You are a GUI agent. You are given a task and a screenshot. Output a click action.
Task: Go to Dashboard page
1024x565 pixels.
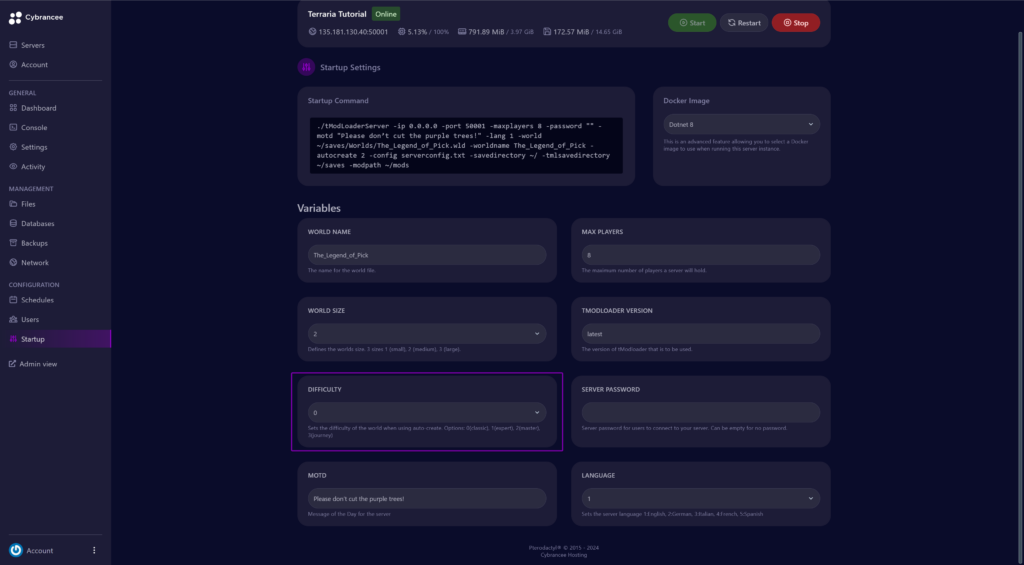(39, 108)
